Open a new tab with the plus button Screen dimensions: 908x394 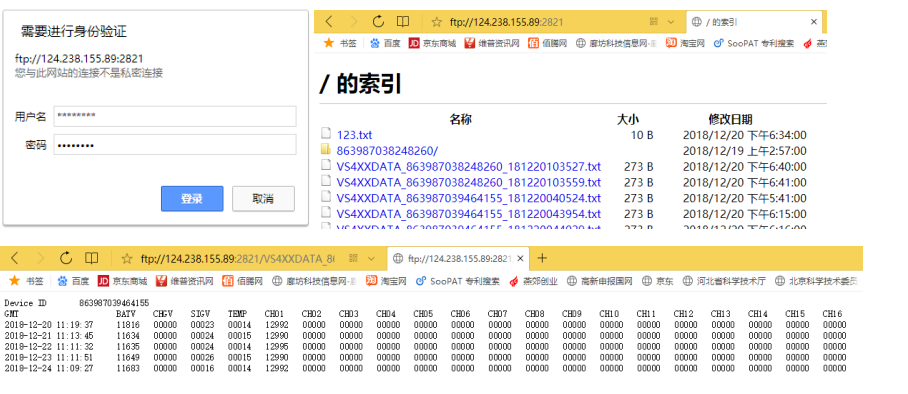[x=542, y=258]
